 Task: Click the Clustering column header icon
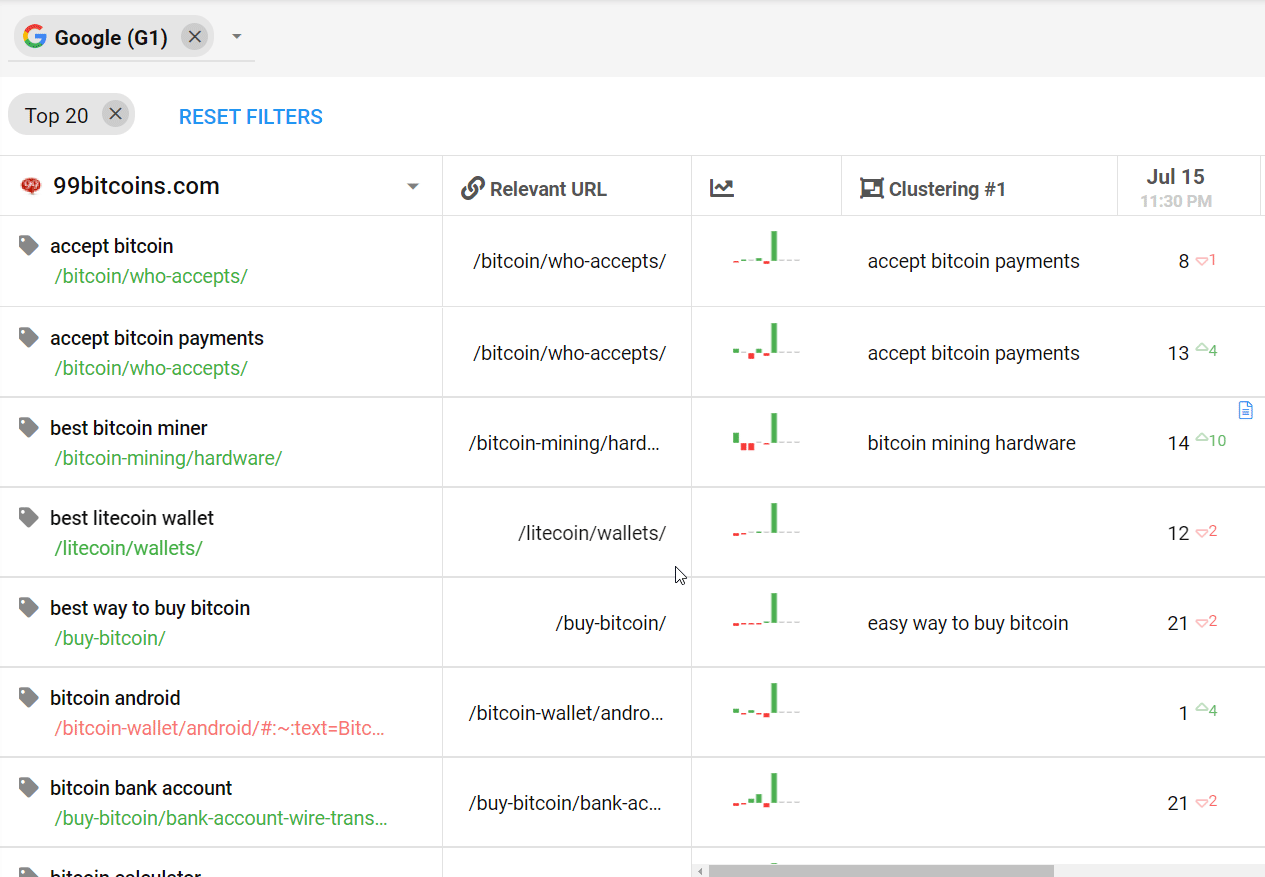pyautogui.click(x=872, y=189)
